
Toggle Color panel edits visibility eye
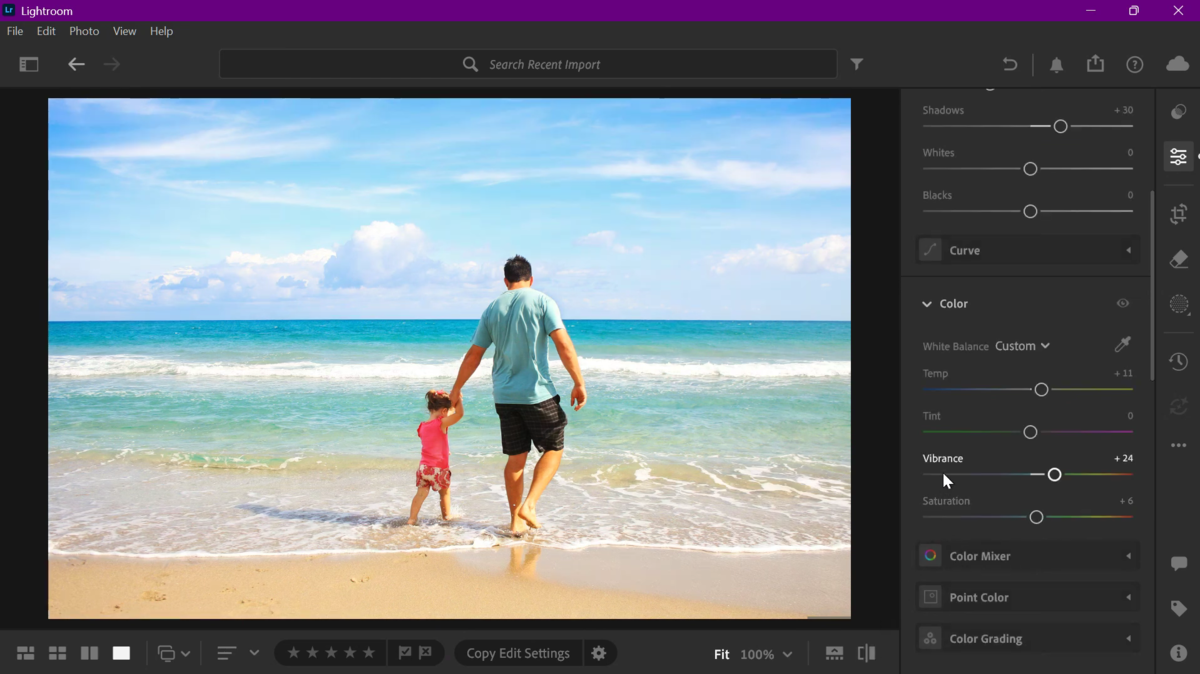coord(1123,303)
